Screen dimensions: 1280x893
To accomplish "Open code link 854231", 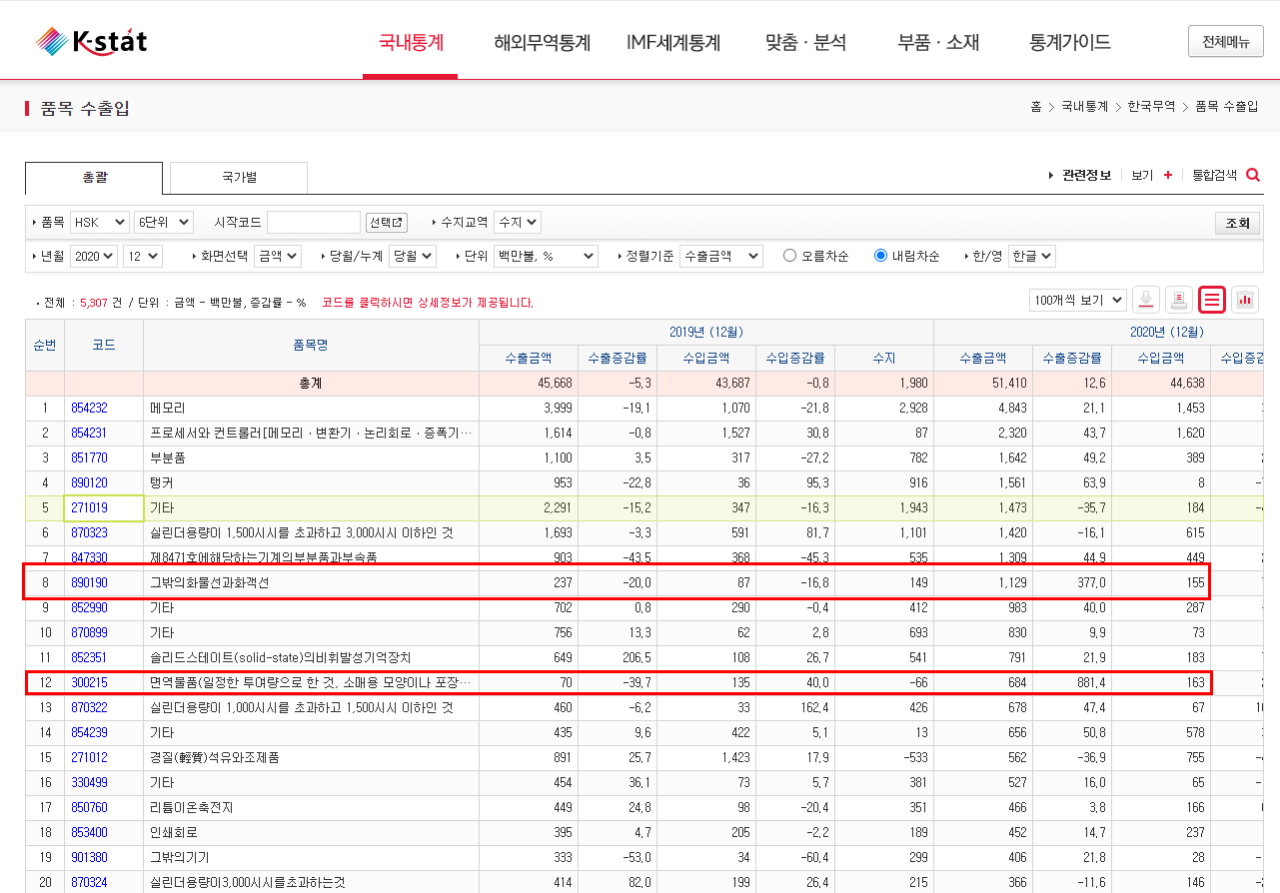I will (89, 433).
